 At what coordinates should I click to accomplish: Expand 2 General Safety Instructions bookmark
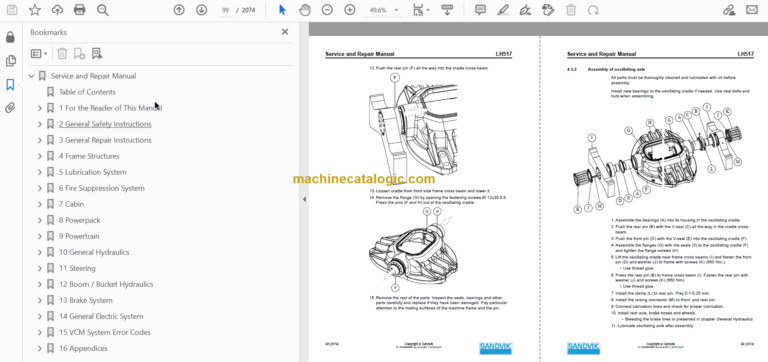pos(40,124)
